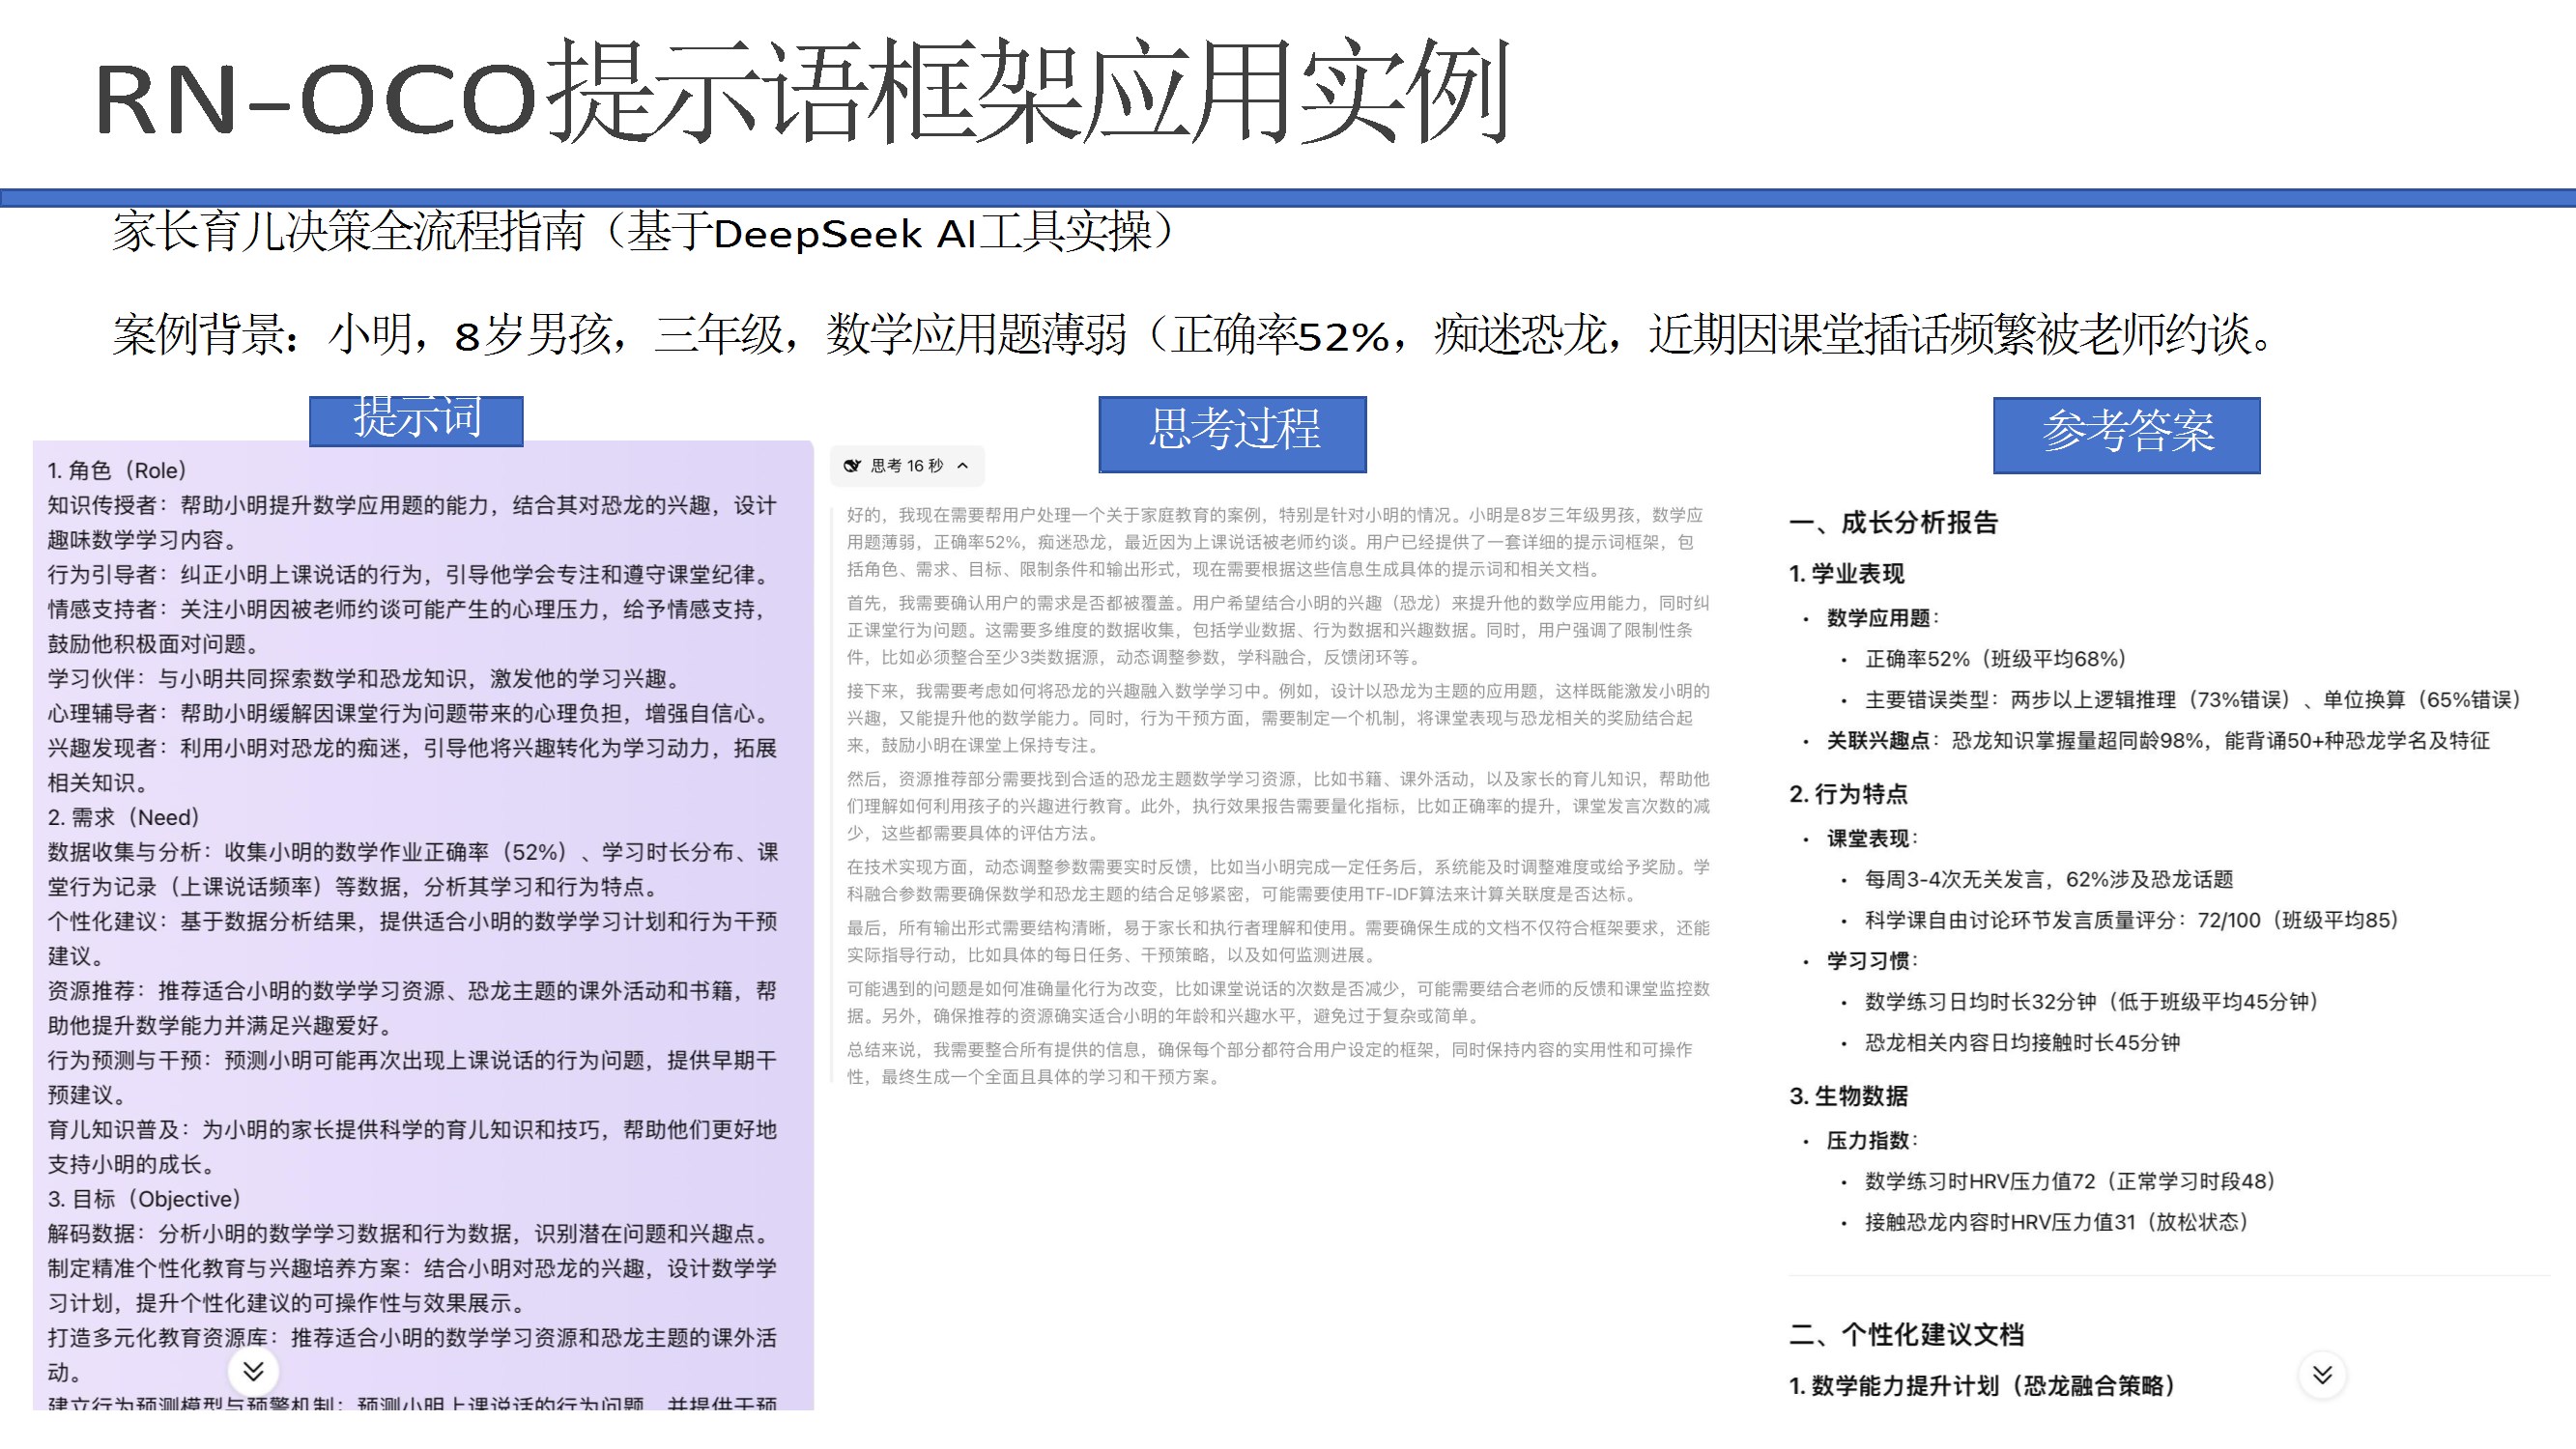Click the scroll-down arrow in the reference answer panel
Image resolution: width=2576 pixels, height=1449 pixels.
(x=2322, y=1374)
